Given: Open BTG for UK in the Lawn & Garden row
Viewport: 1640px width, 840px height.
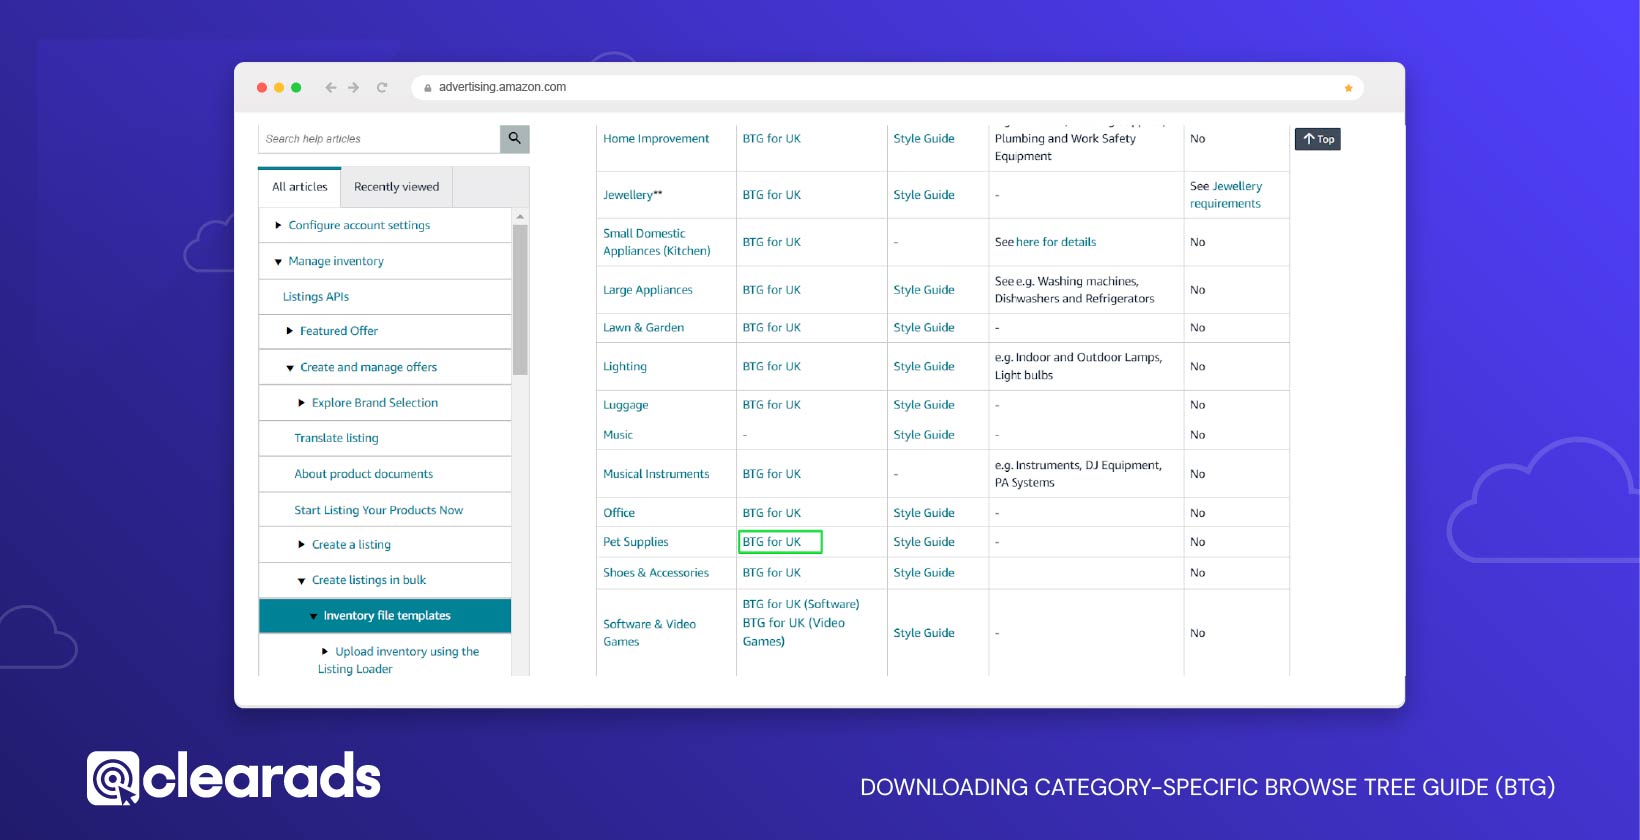Looking at the screenshot, I should pos(772,328).
